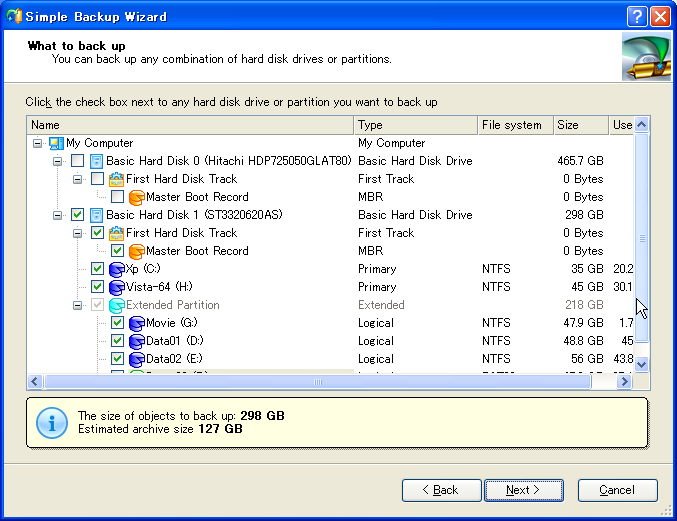Collapse the Extended Partition node
The height and width of the screenshot is (521, 677).
click(x=78, y=305)
